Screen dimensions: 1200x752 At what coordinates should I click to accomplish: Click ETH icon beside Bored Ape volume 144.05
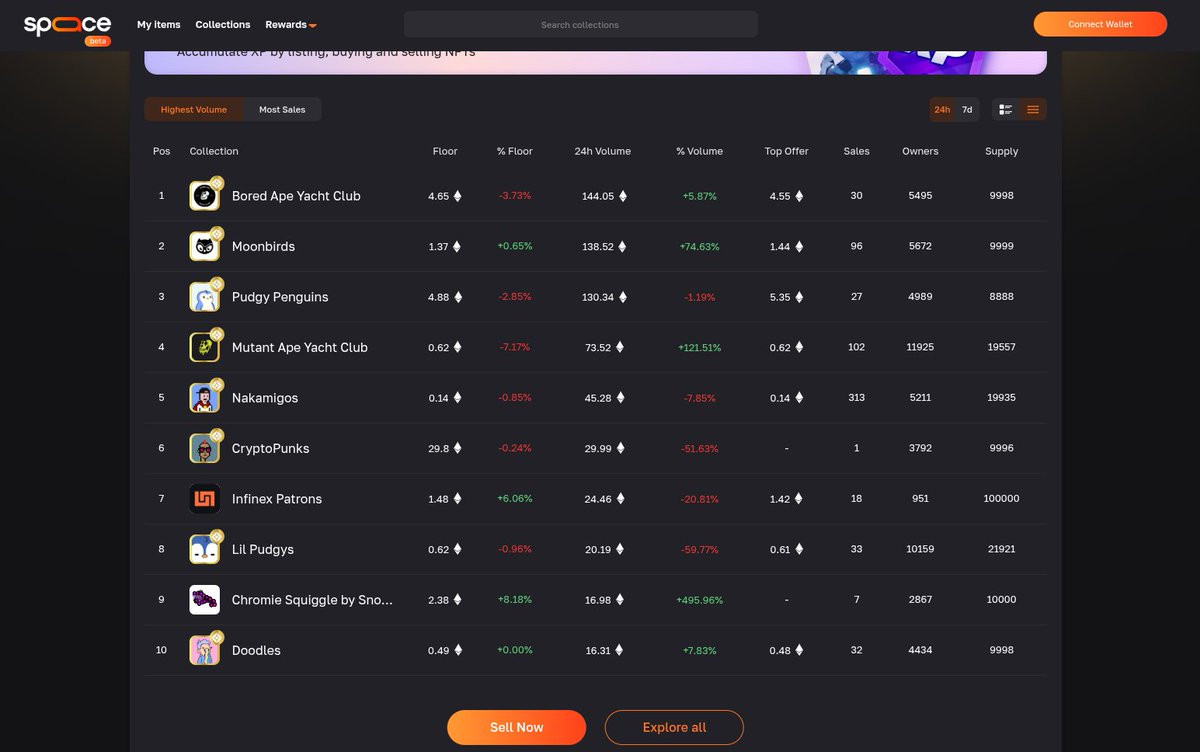622,196
